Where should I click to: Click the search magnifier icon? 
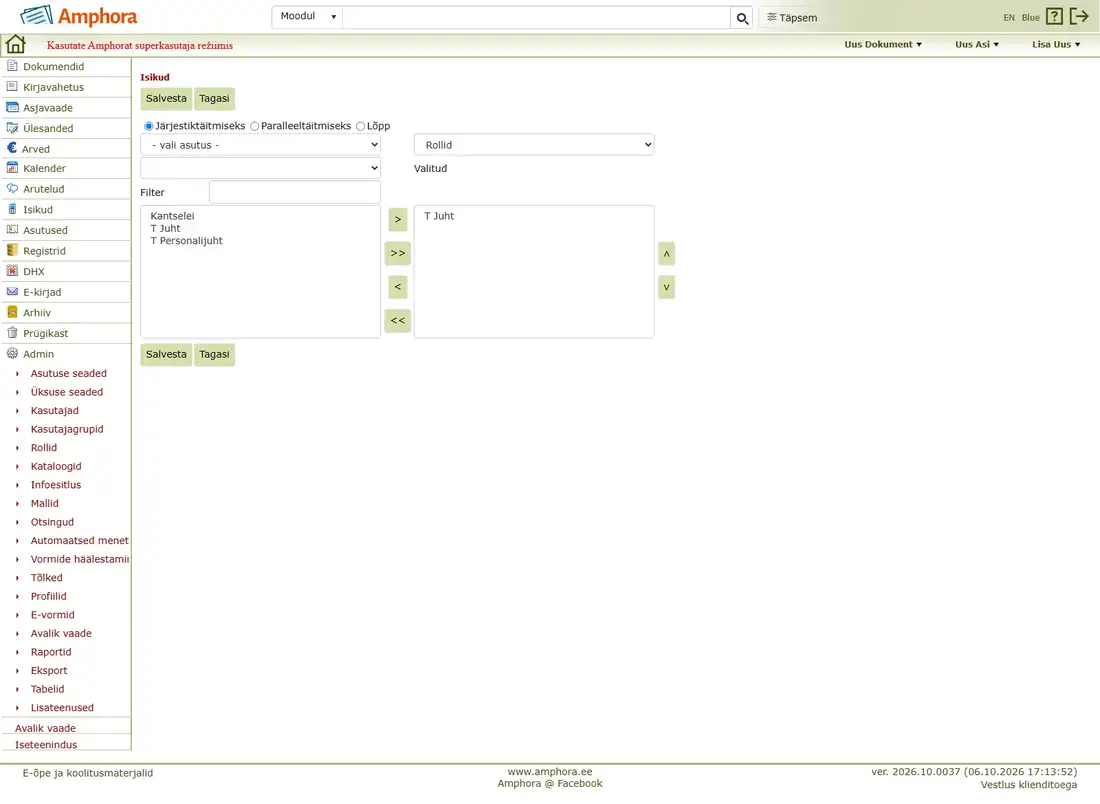tap(742, 18)
